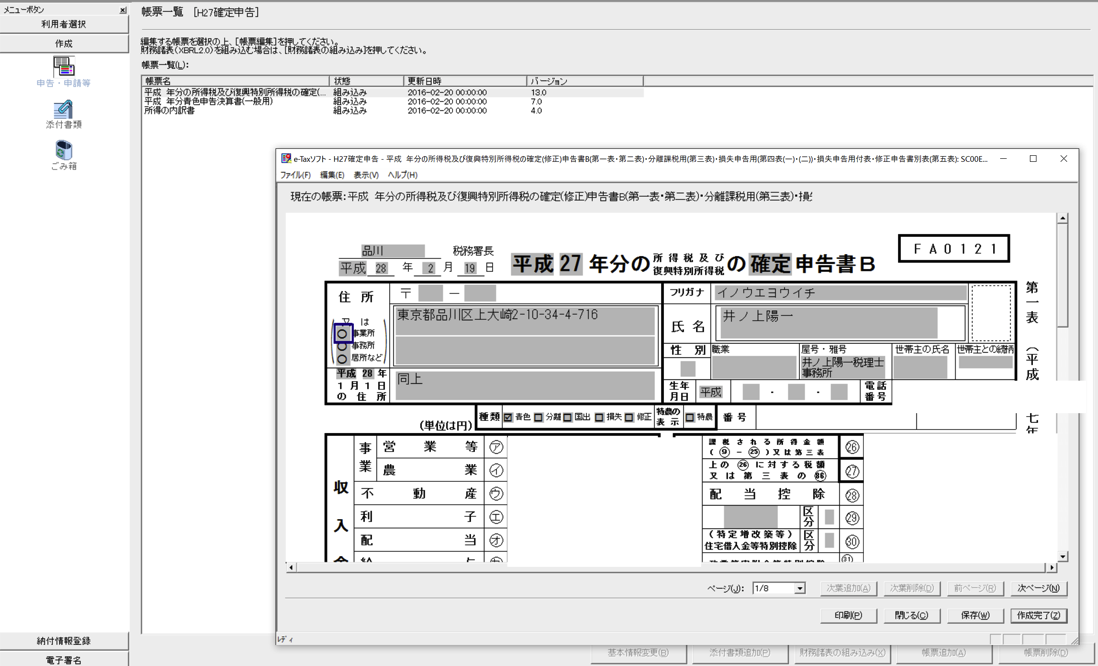Open the ファイル(F) menu
Viewport: 1098px width, 666px height.
(x=296, y=175)
